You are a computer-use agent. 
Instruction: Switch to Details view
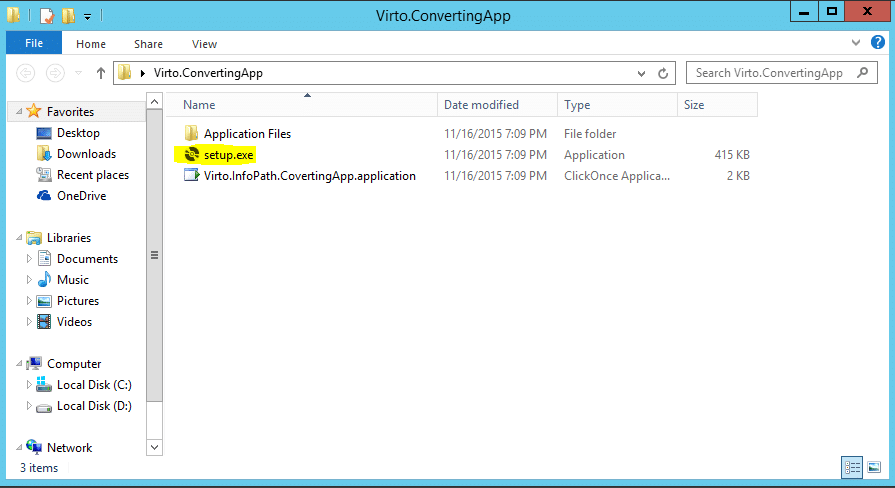852,467
